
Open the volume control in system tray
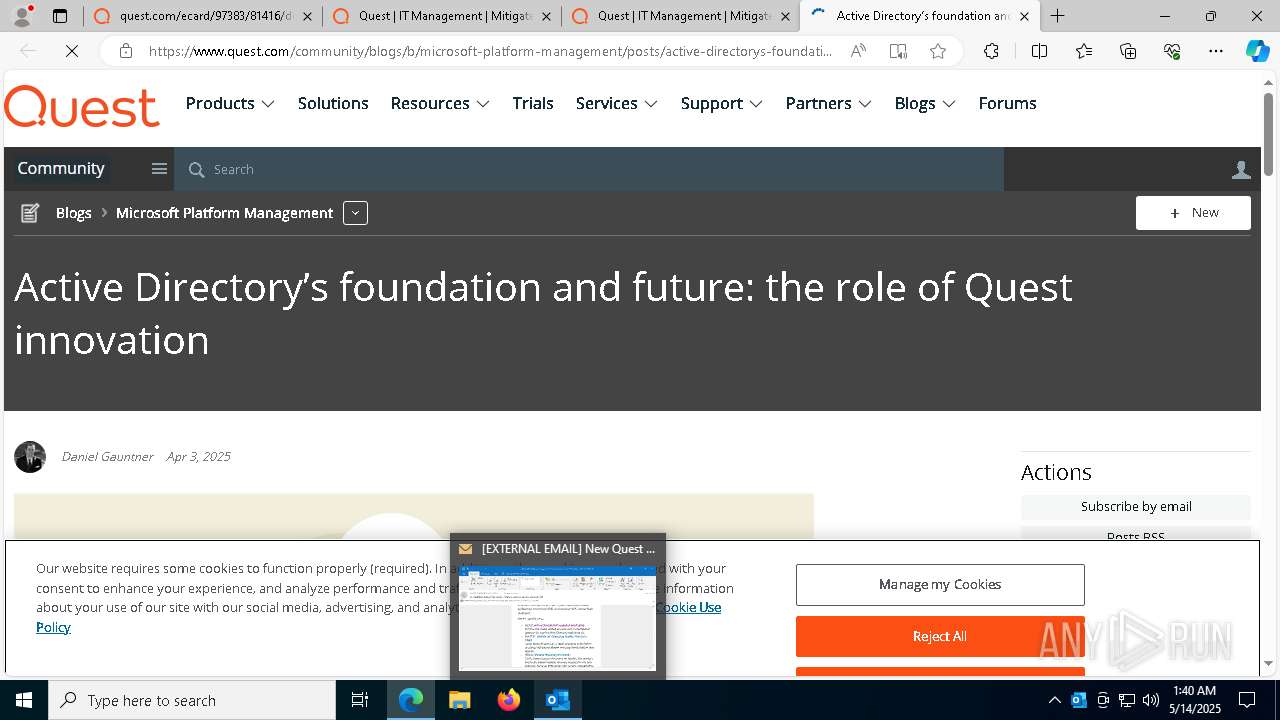coord(1151,700)
